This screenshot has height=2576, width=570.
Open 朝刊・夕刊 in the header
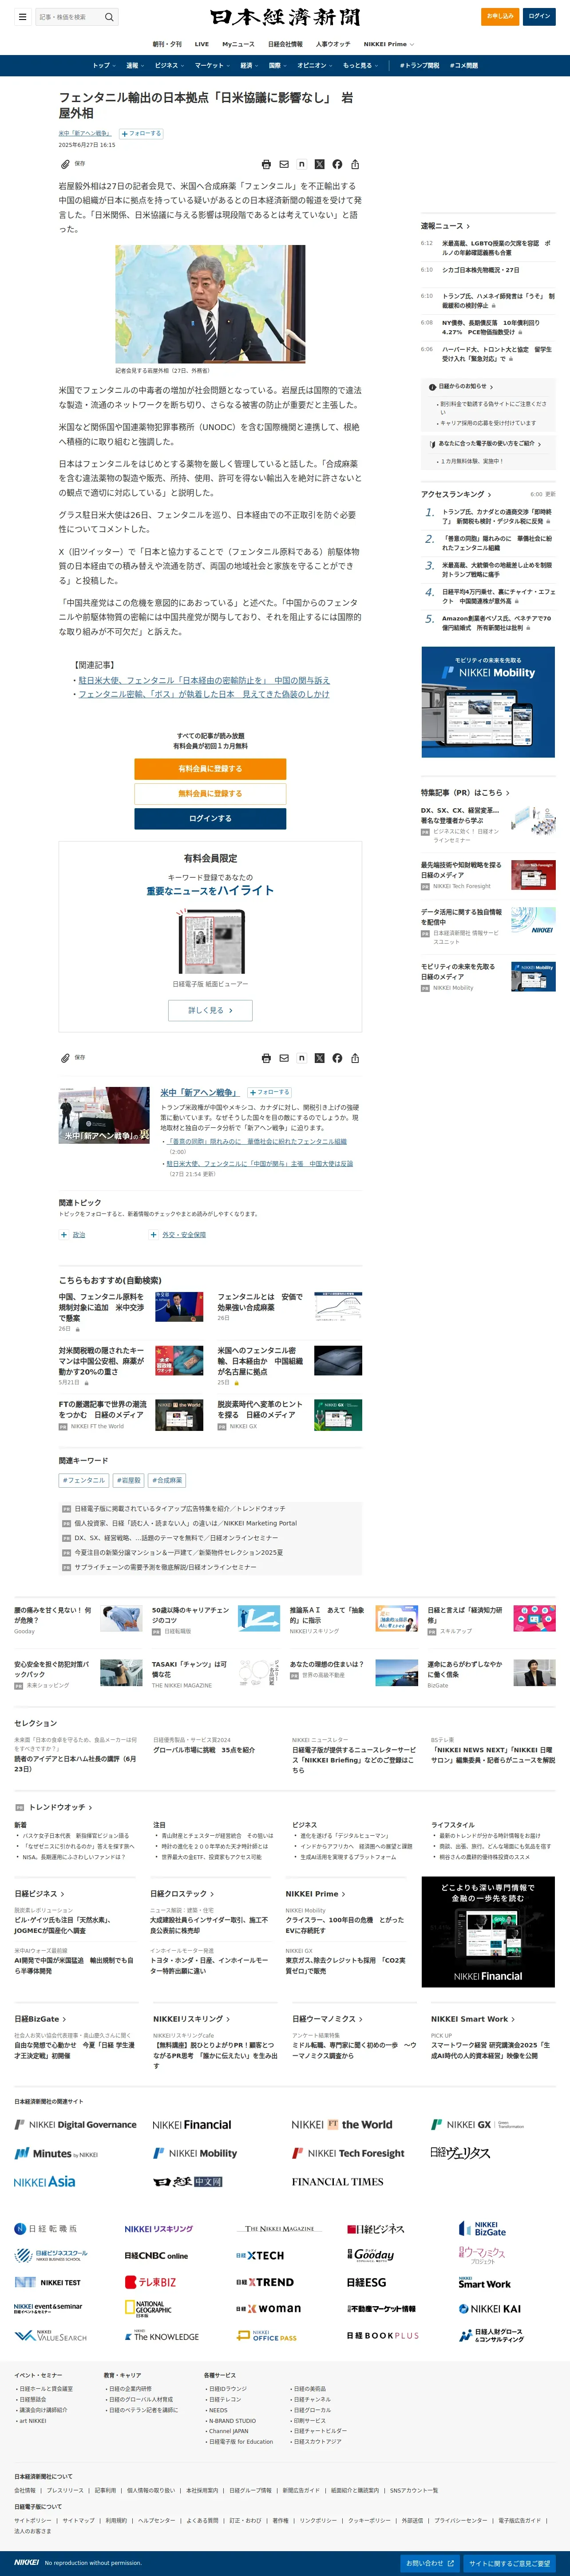click(167, 44)
